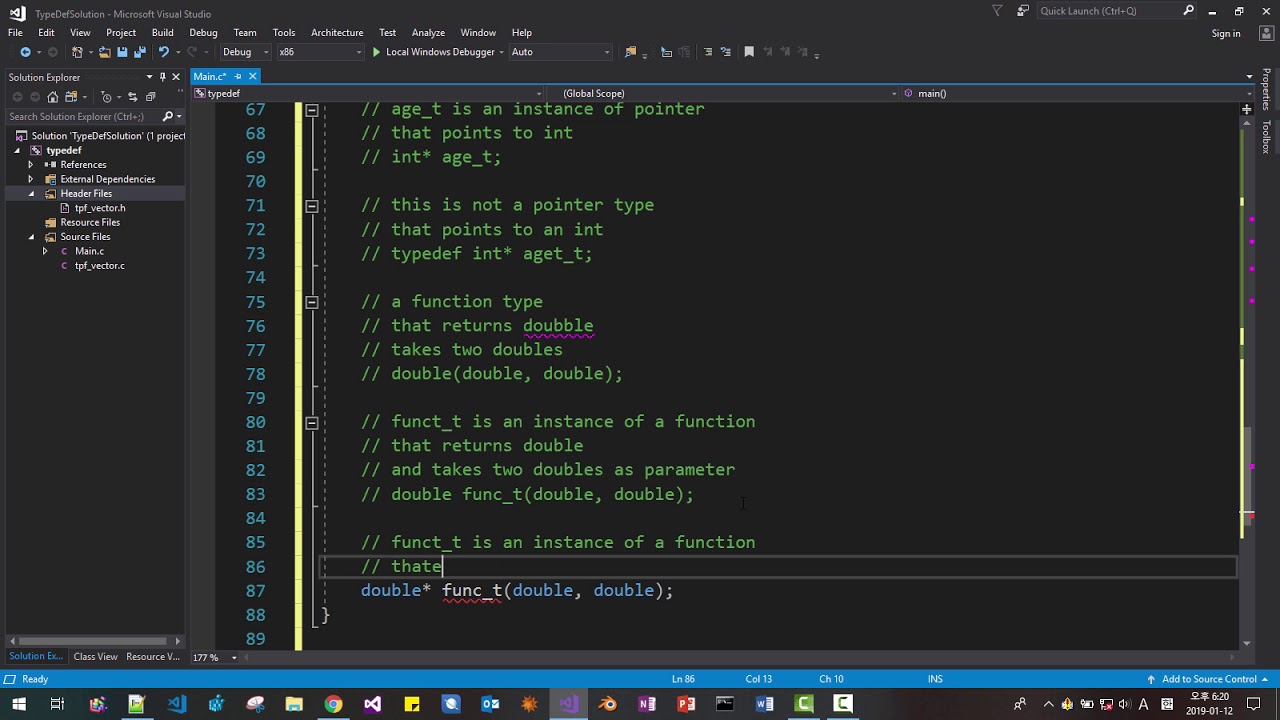Image resolution: width=1280 pixels, height=720 pixels.
Task: Click the Save All toolbar icon
Action: (138, 52)
